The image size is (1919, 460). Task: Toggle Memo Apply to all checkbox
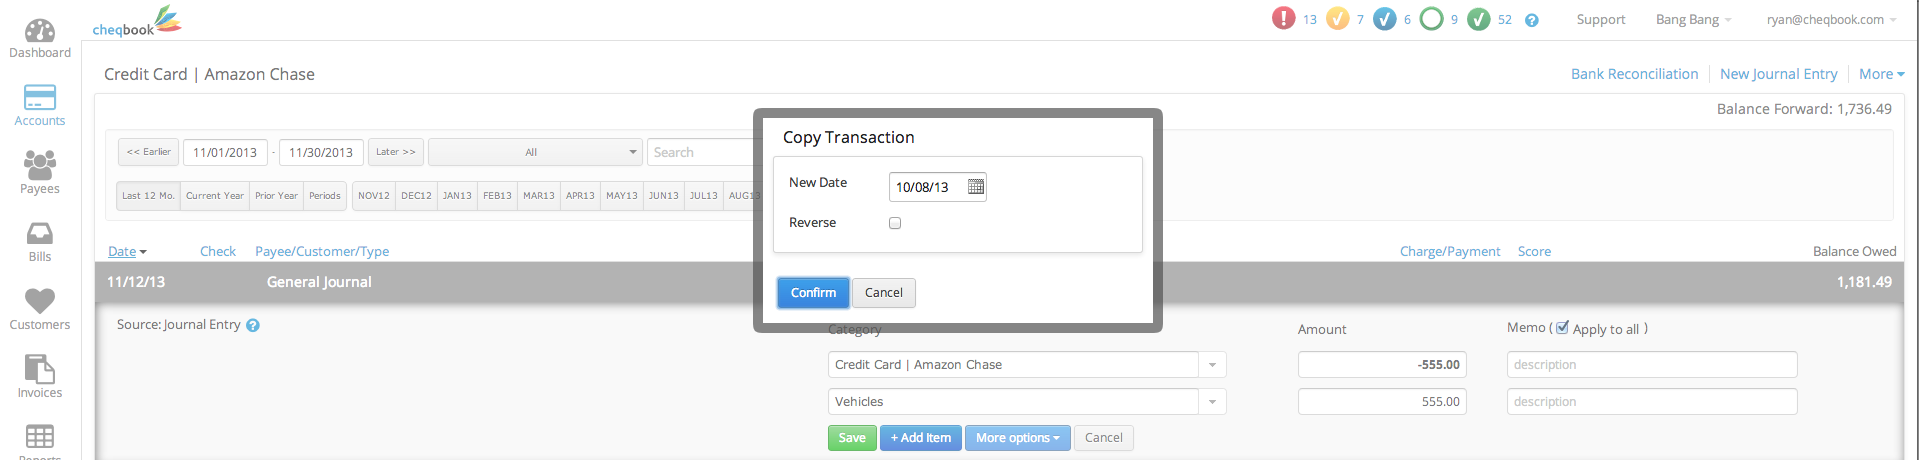(1562, 327)
